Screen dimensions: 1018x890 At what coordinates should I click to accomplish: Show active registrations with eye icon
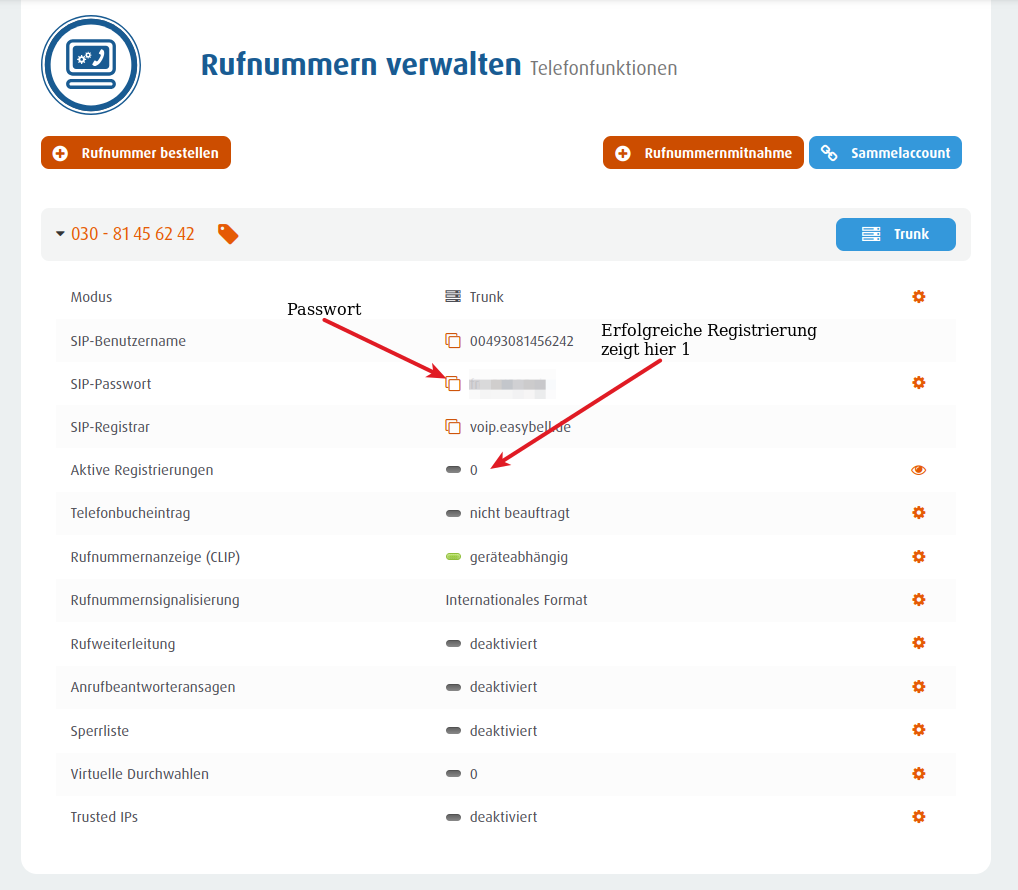point(918,470)
